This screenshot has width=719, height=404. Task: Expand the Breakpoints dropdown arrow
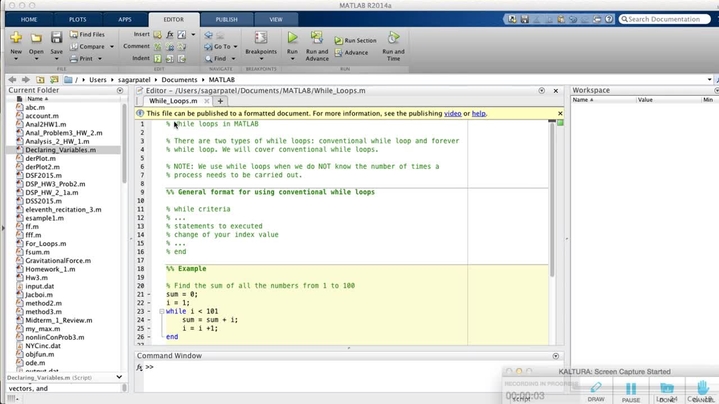(261, 59)
